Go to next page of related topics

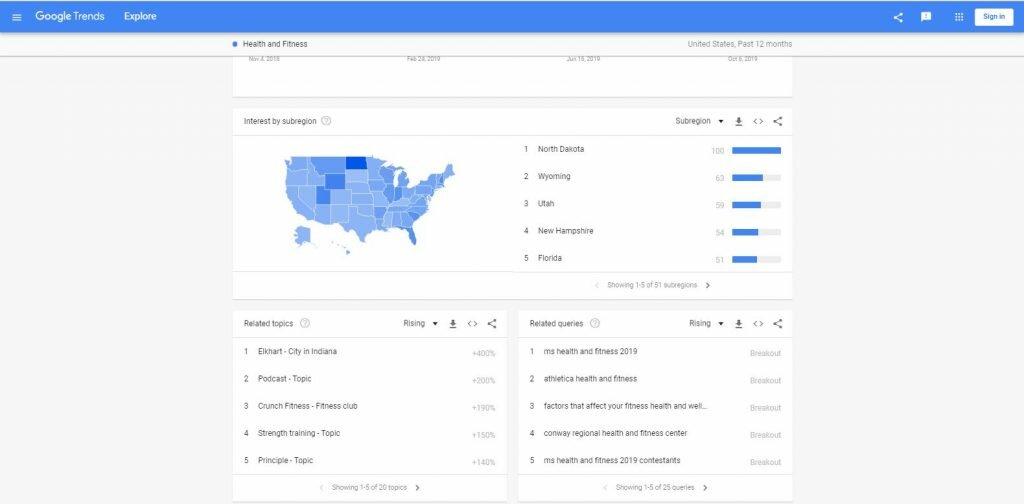click(x=417, y=488)
